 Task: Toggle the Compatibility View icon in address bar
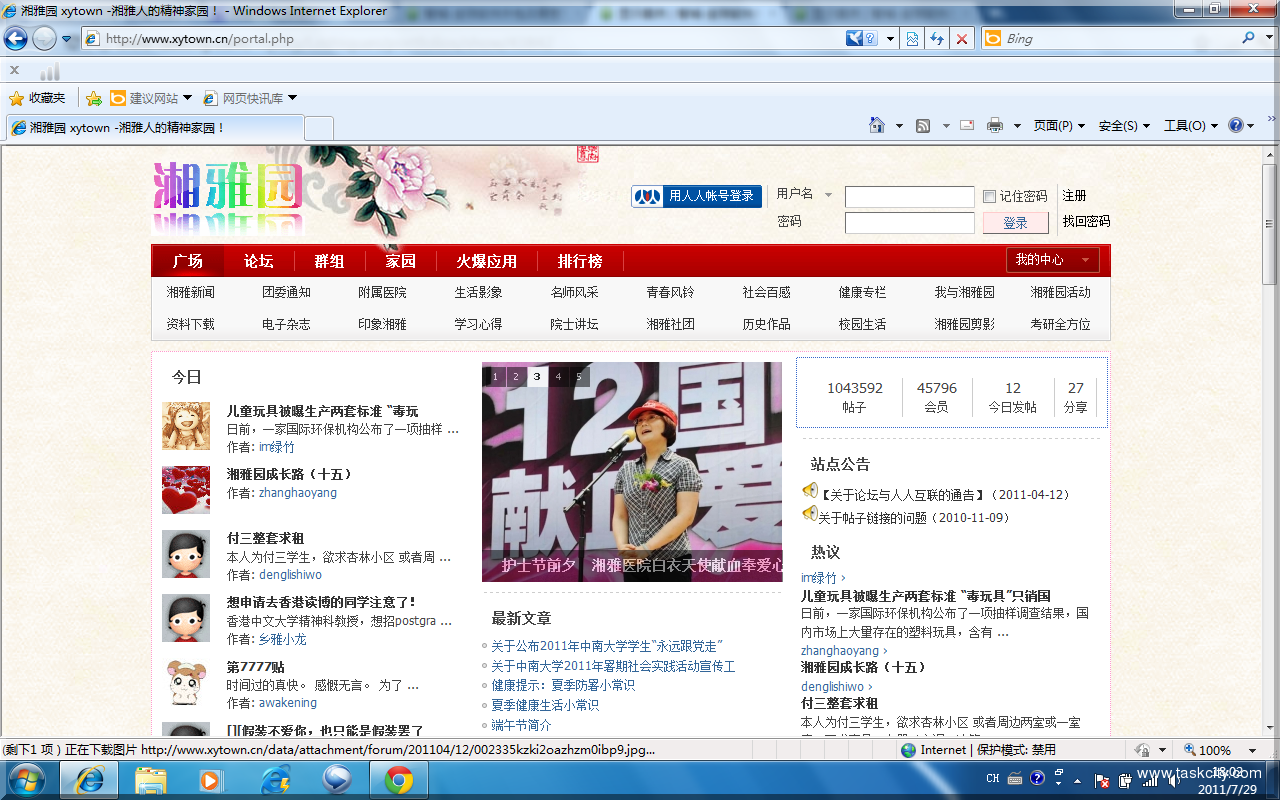point(912,39)
